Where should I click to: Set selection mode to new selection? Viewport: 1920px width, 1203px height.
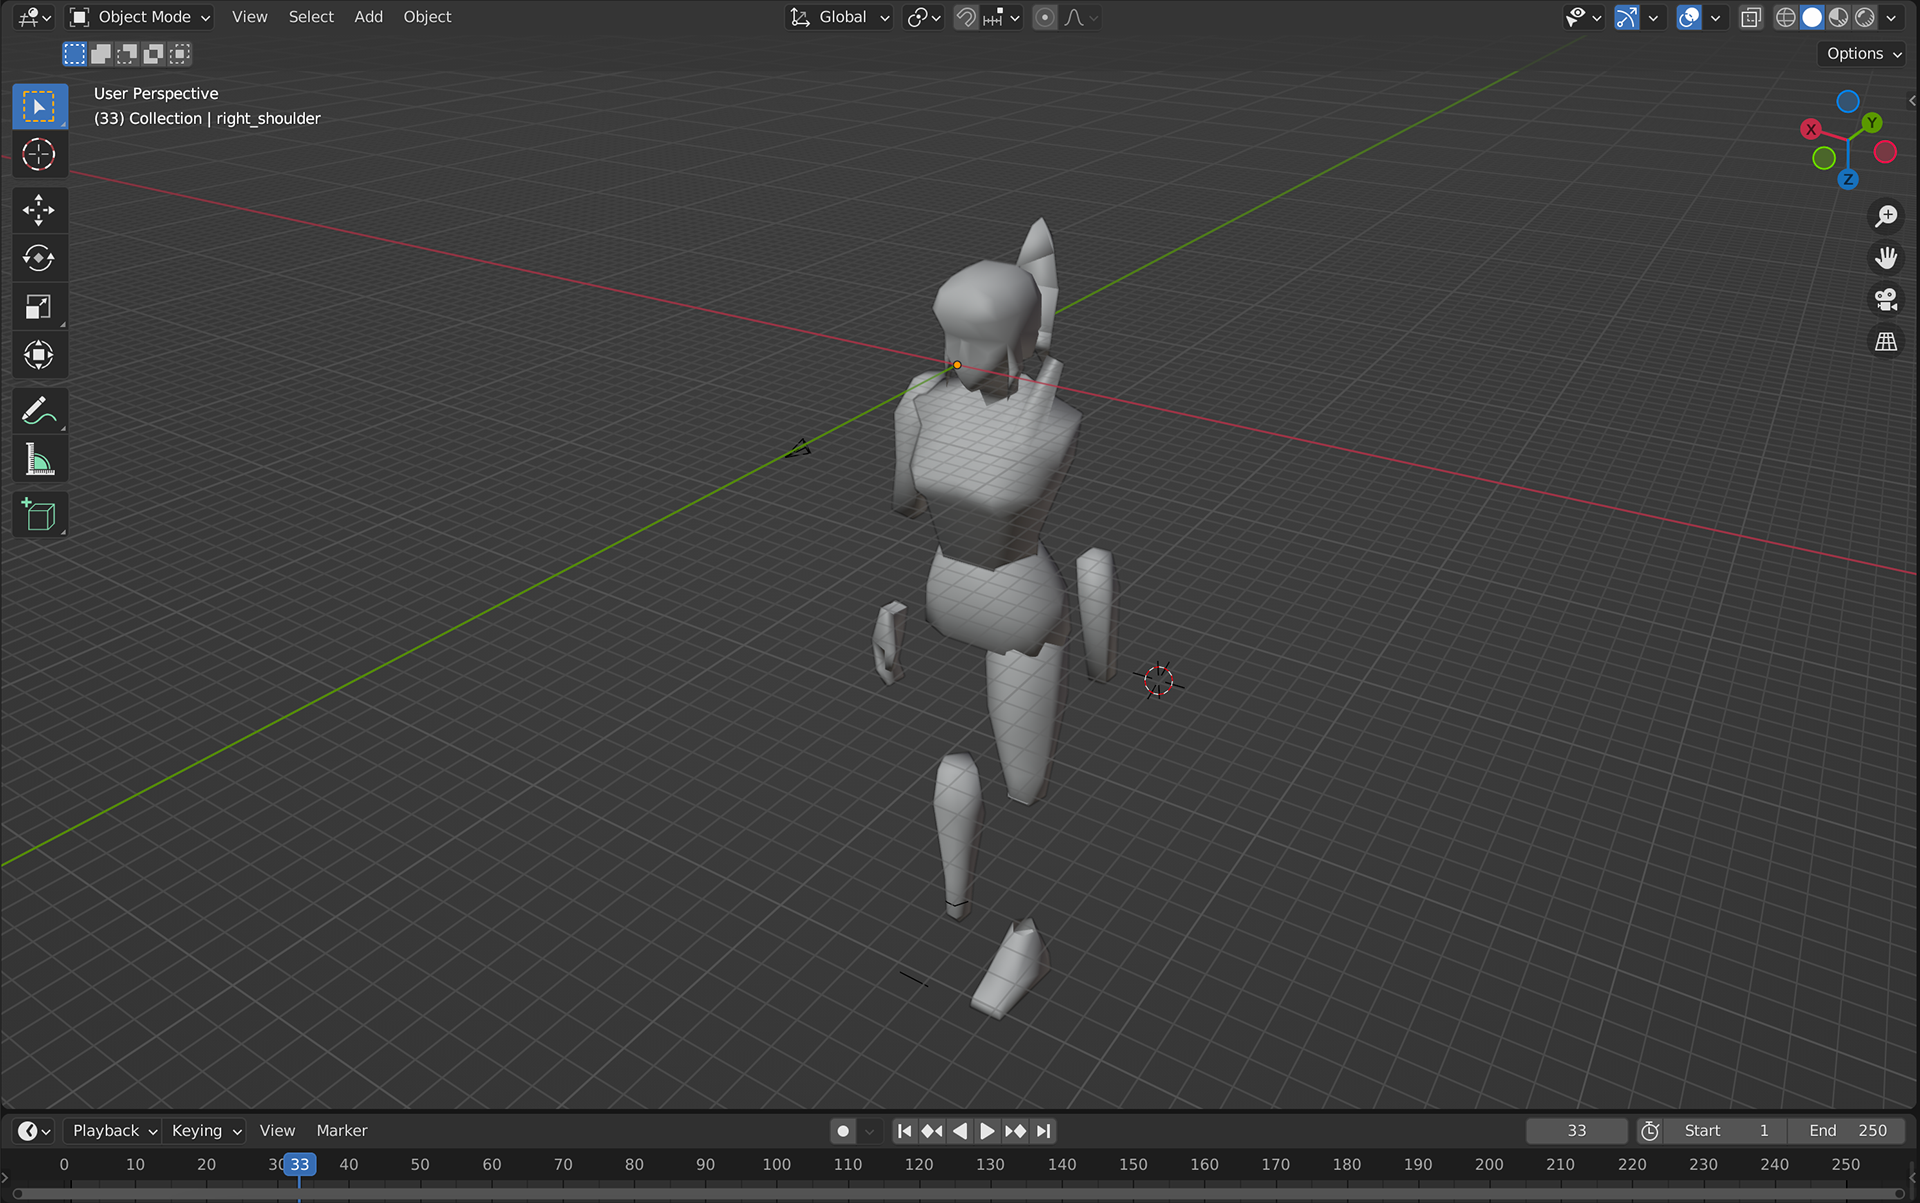[x=75, y=54]
